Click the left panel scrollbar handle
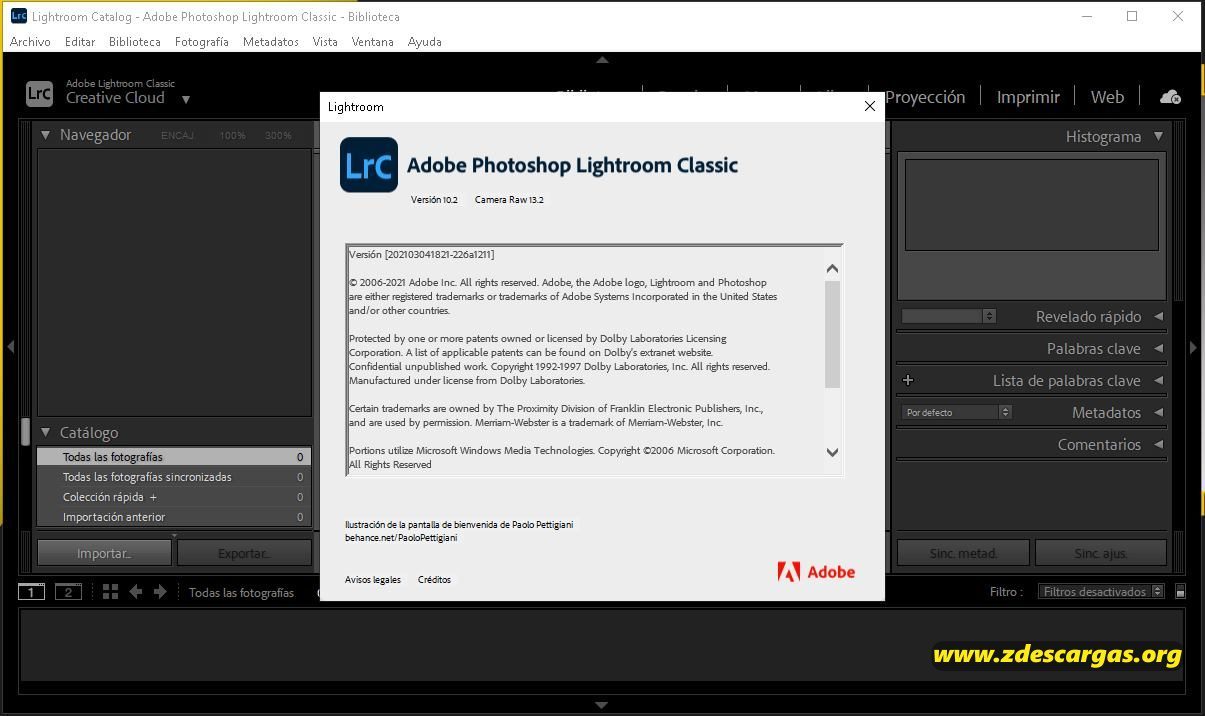This screenshot has width=1205, height=716. pyautogui.click(x=25, y=431)
